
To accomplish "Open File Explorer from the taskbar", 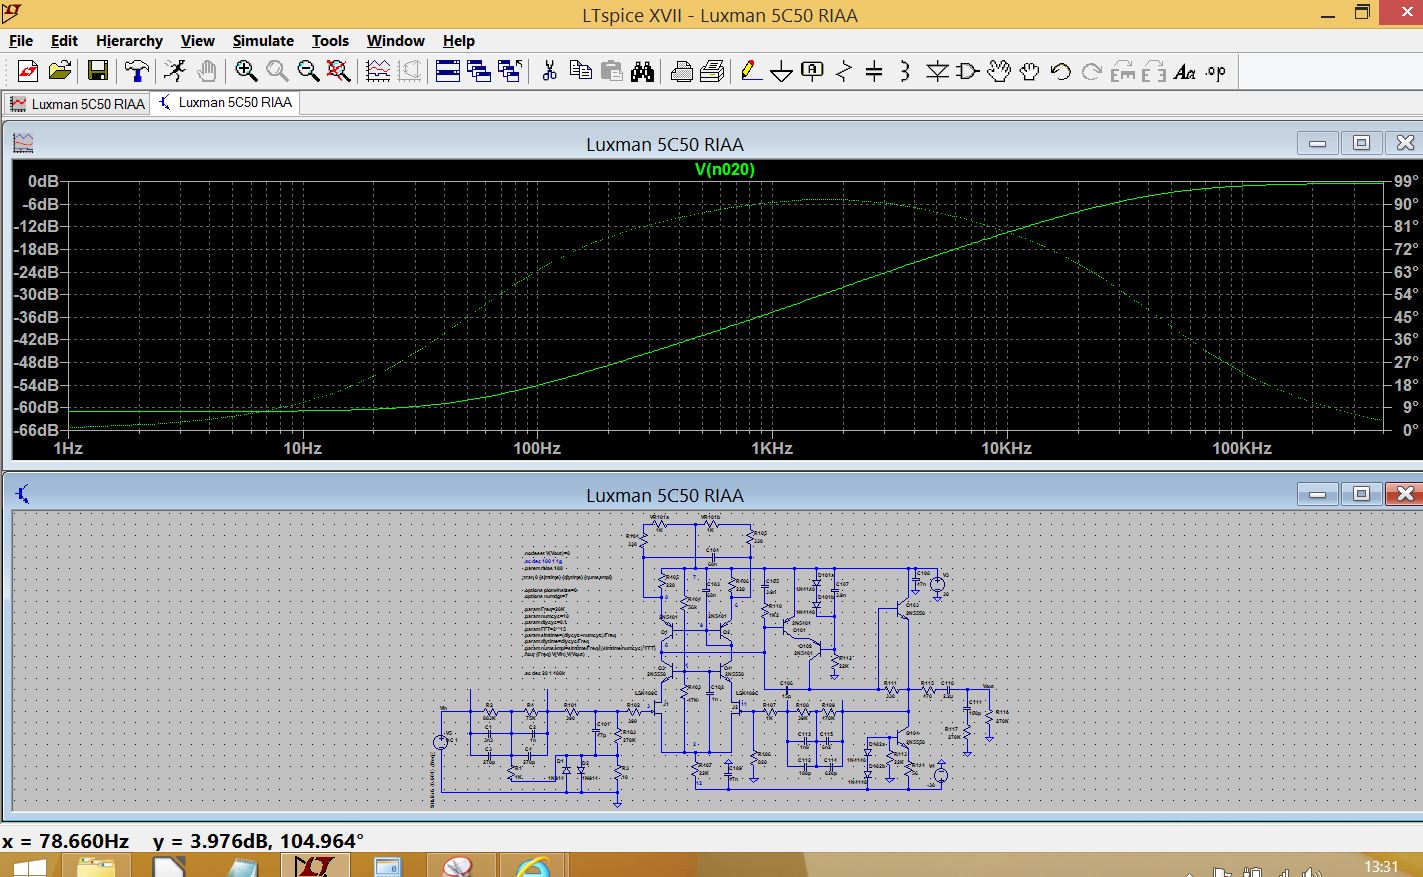I will 97,866.
